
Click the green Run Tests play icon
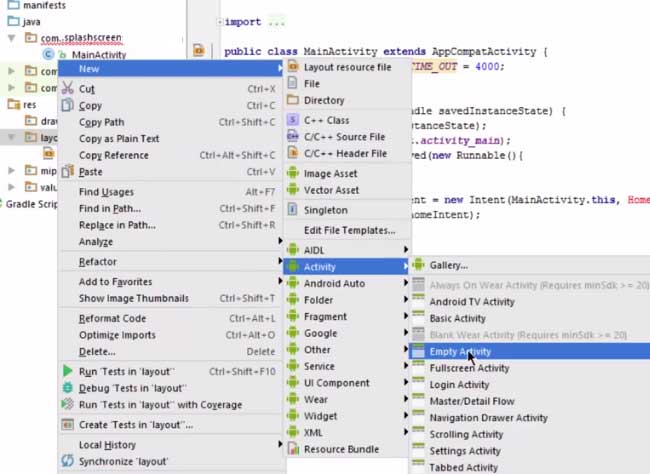point(67,371)
